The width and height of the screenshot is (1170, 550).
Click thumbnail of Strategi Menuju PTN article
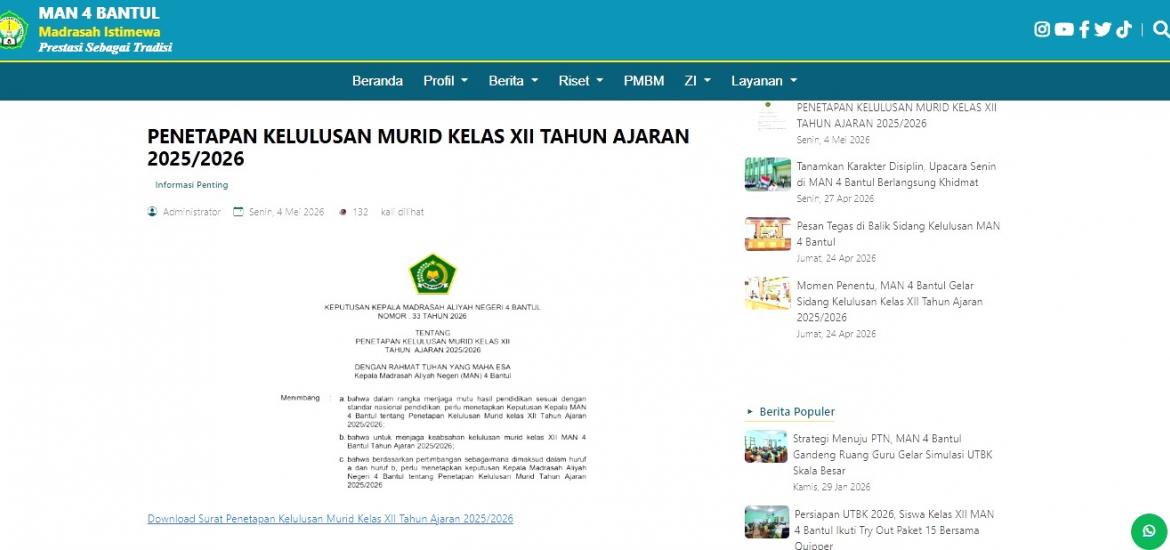point(766,446)
